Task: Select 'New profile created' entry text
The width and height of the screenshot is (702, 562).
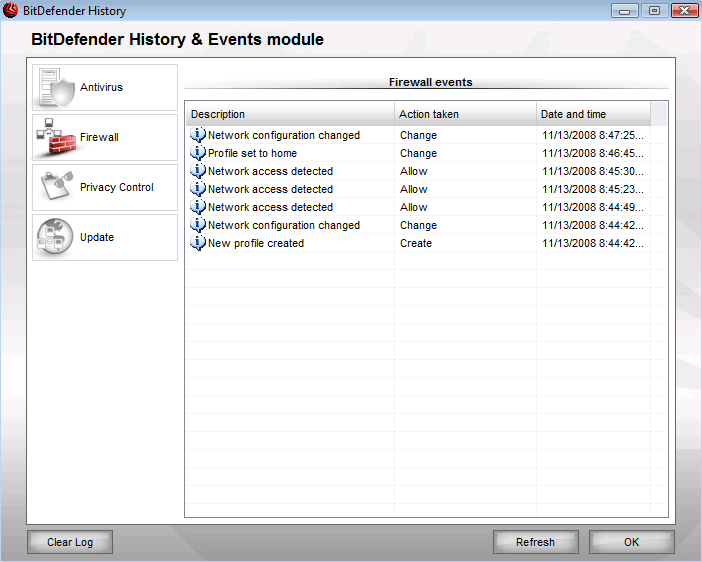Action: (256, 243)
